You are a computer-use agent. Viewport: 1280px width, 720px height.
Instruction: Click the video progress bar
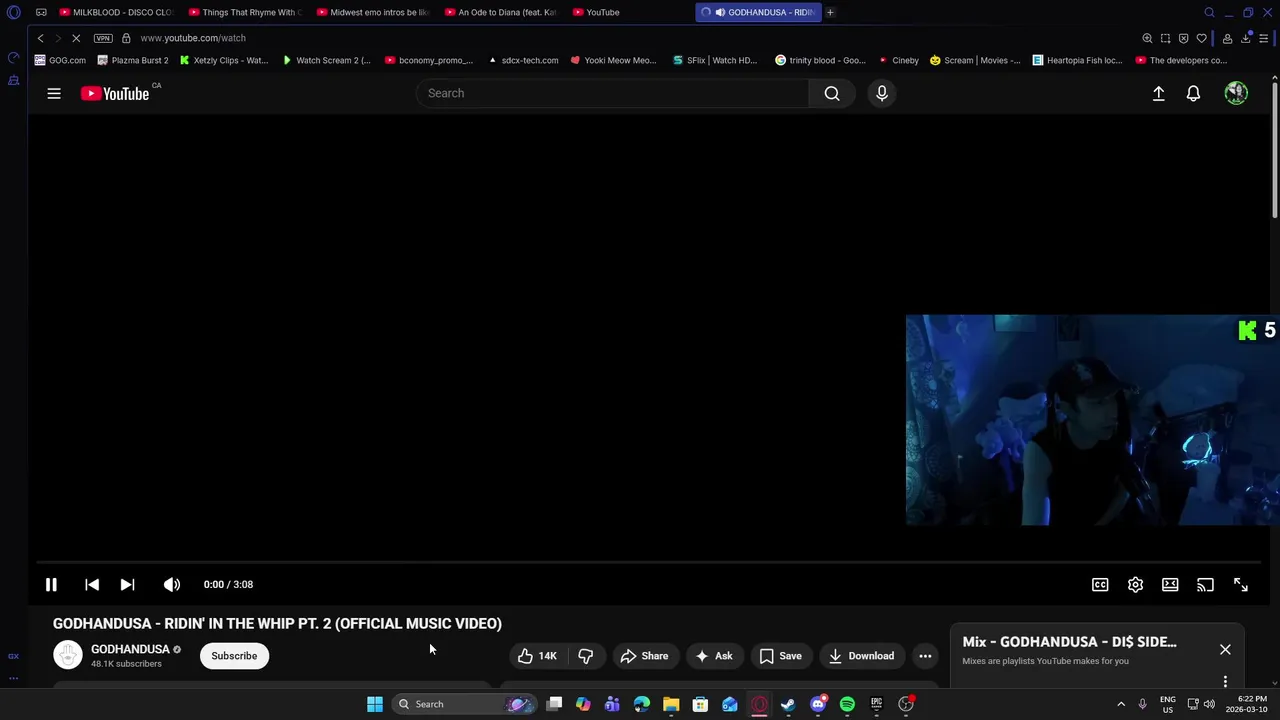pyautogui.click(x=647, y=563)
